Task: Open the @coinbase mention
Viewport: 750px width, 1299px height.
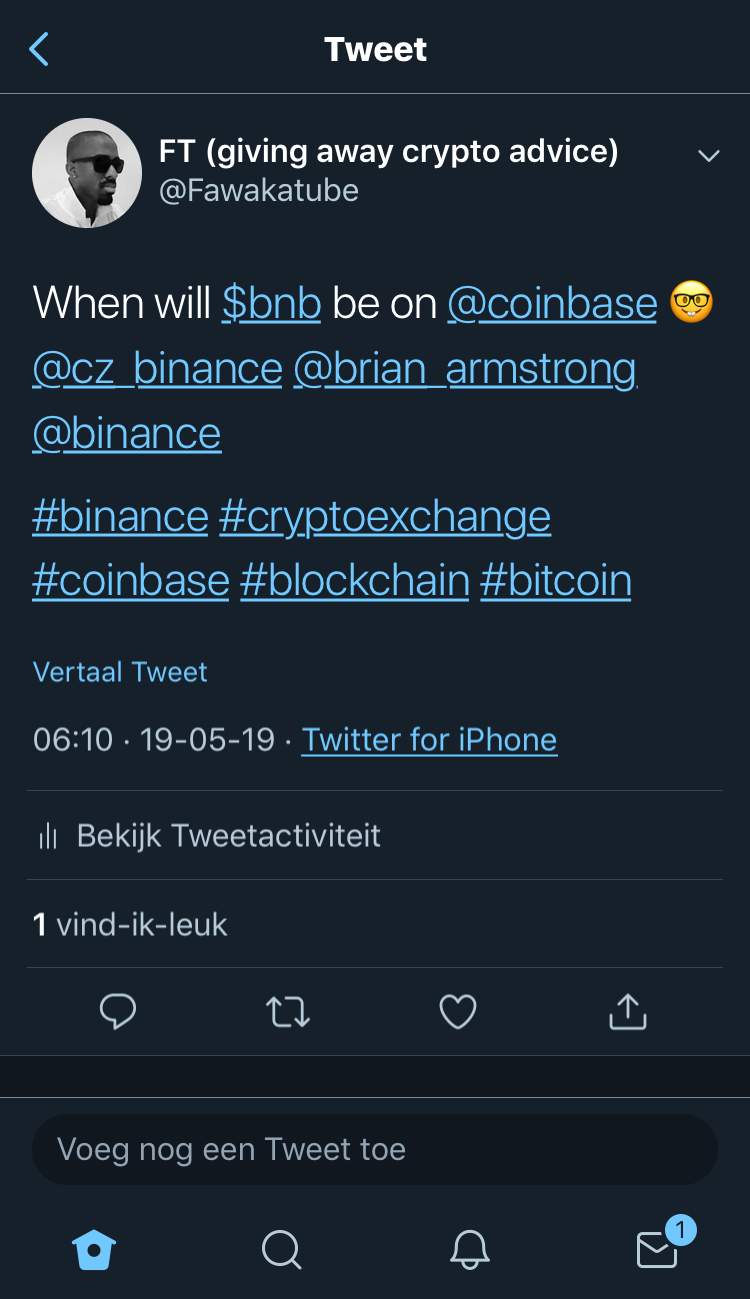Action: 551,303
